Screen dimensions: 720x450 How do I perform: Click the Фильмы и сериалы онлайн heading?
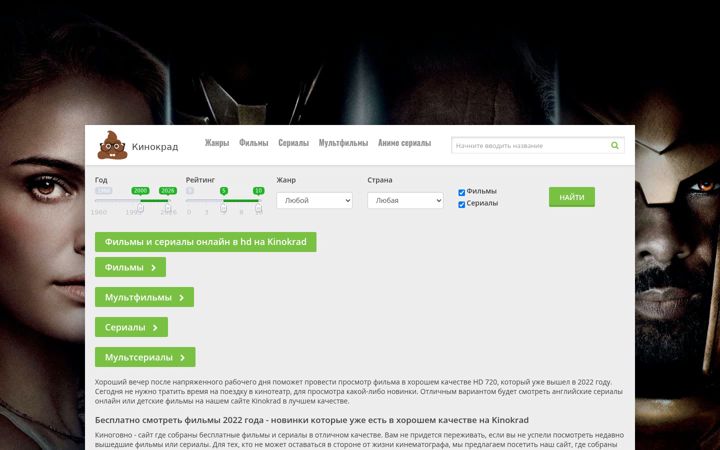(x=206, y=242)
